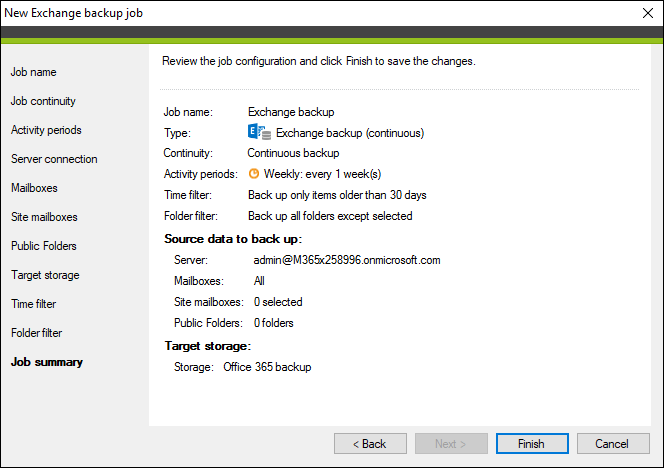This screenshot has height=468, width=664.
Task: Navigate to the Site mailboxes step
Action: tap(44, 217)
